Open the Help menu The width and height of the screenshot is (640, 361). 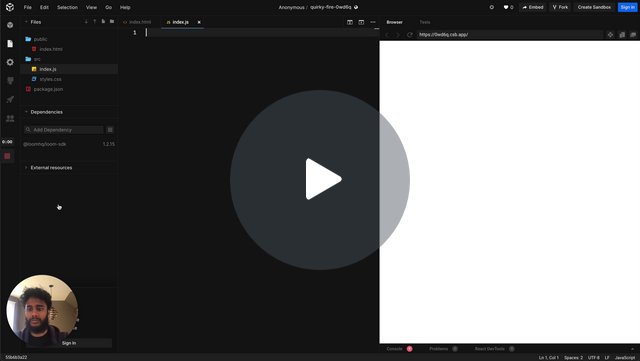coord(125,7)
